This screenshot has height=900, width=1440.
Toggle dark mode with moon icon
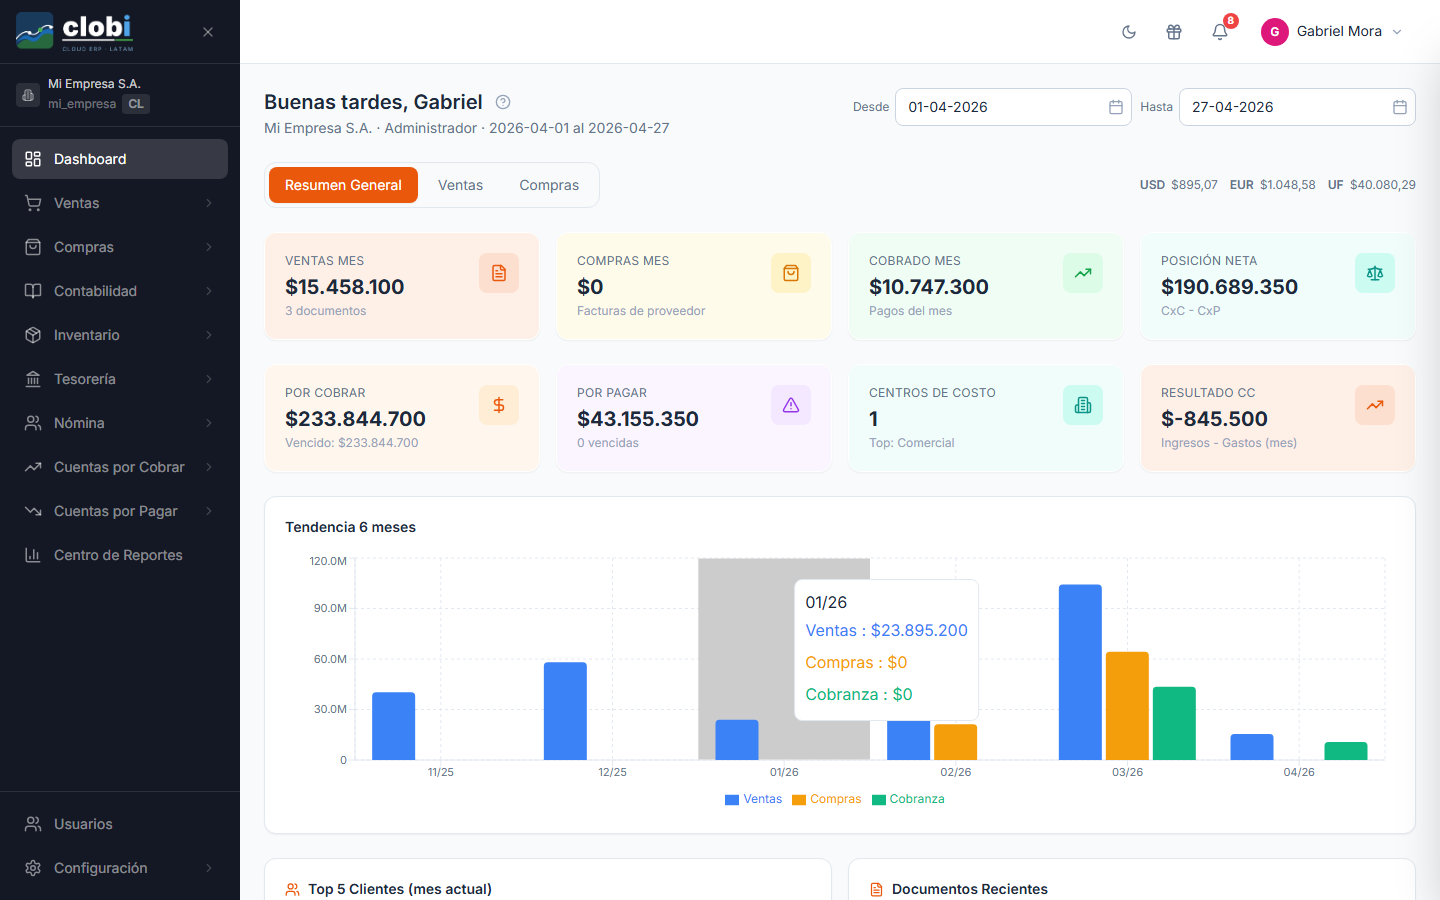coord(1129,32)
